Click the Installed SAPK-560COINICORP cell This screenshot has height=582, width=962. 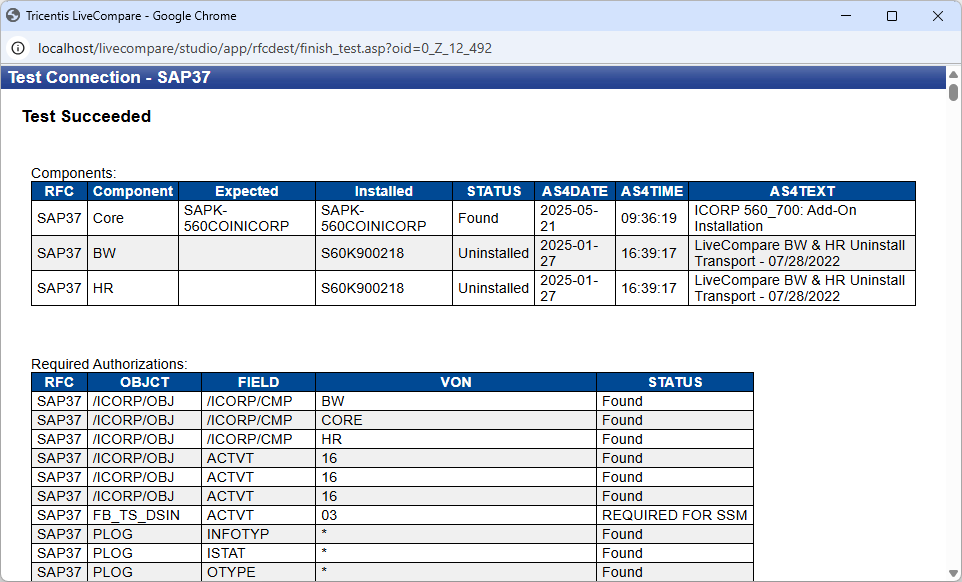pos(383,218)
